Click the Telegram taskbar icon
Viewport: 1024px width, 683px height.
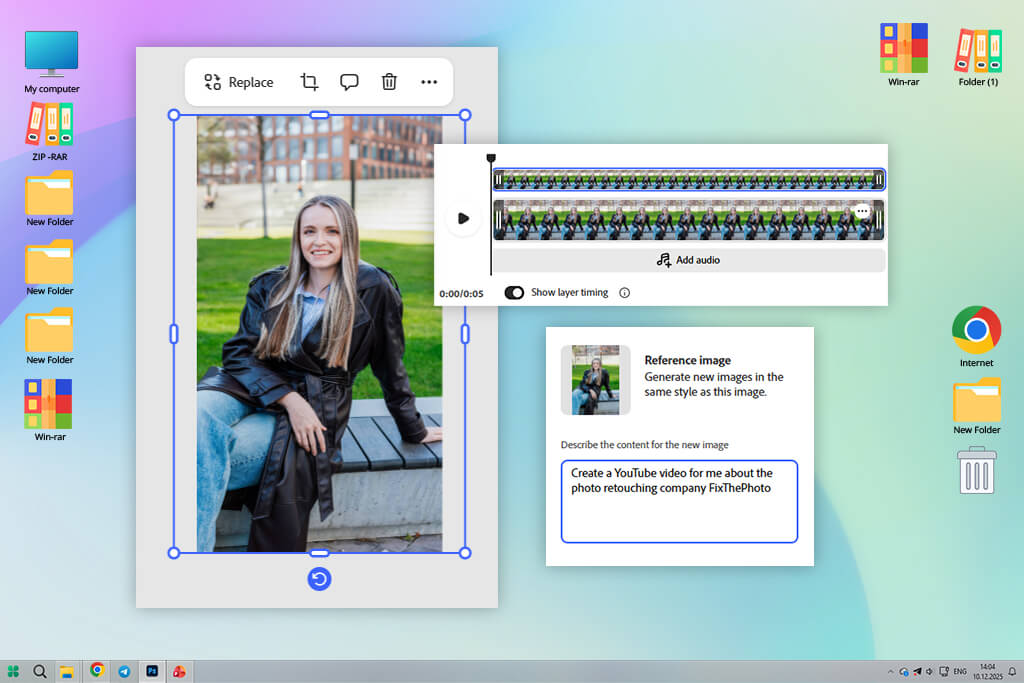(x=124, y=671)
